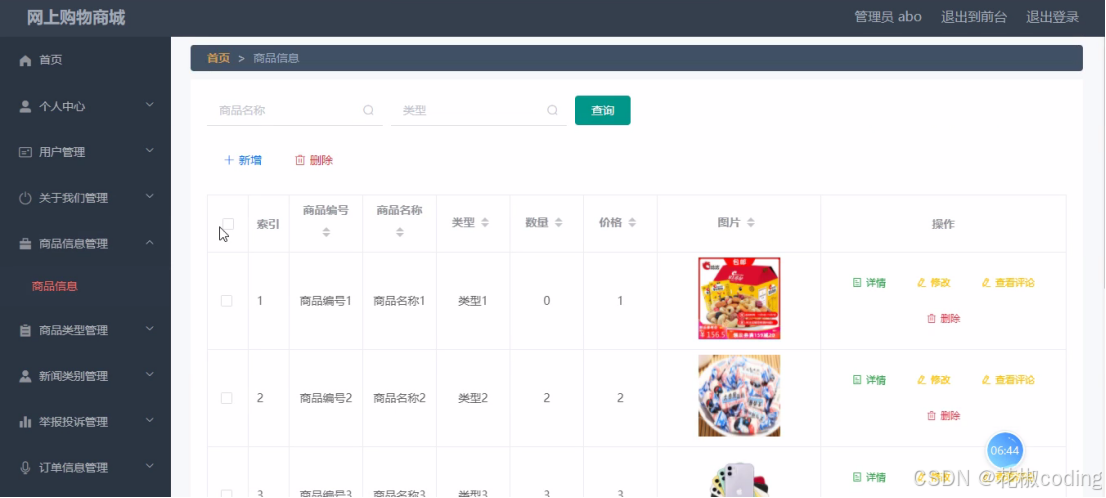Click 删除 for 商品名称1 row
This screenshot has height=498, width=1106.
(x=943, y=318)
